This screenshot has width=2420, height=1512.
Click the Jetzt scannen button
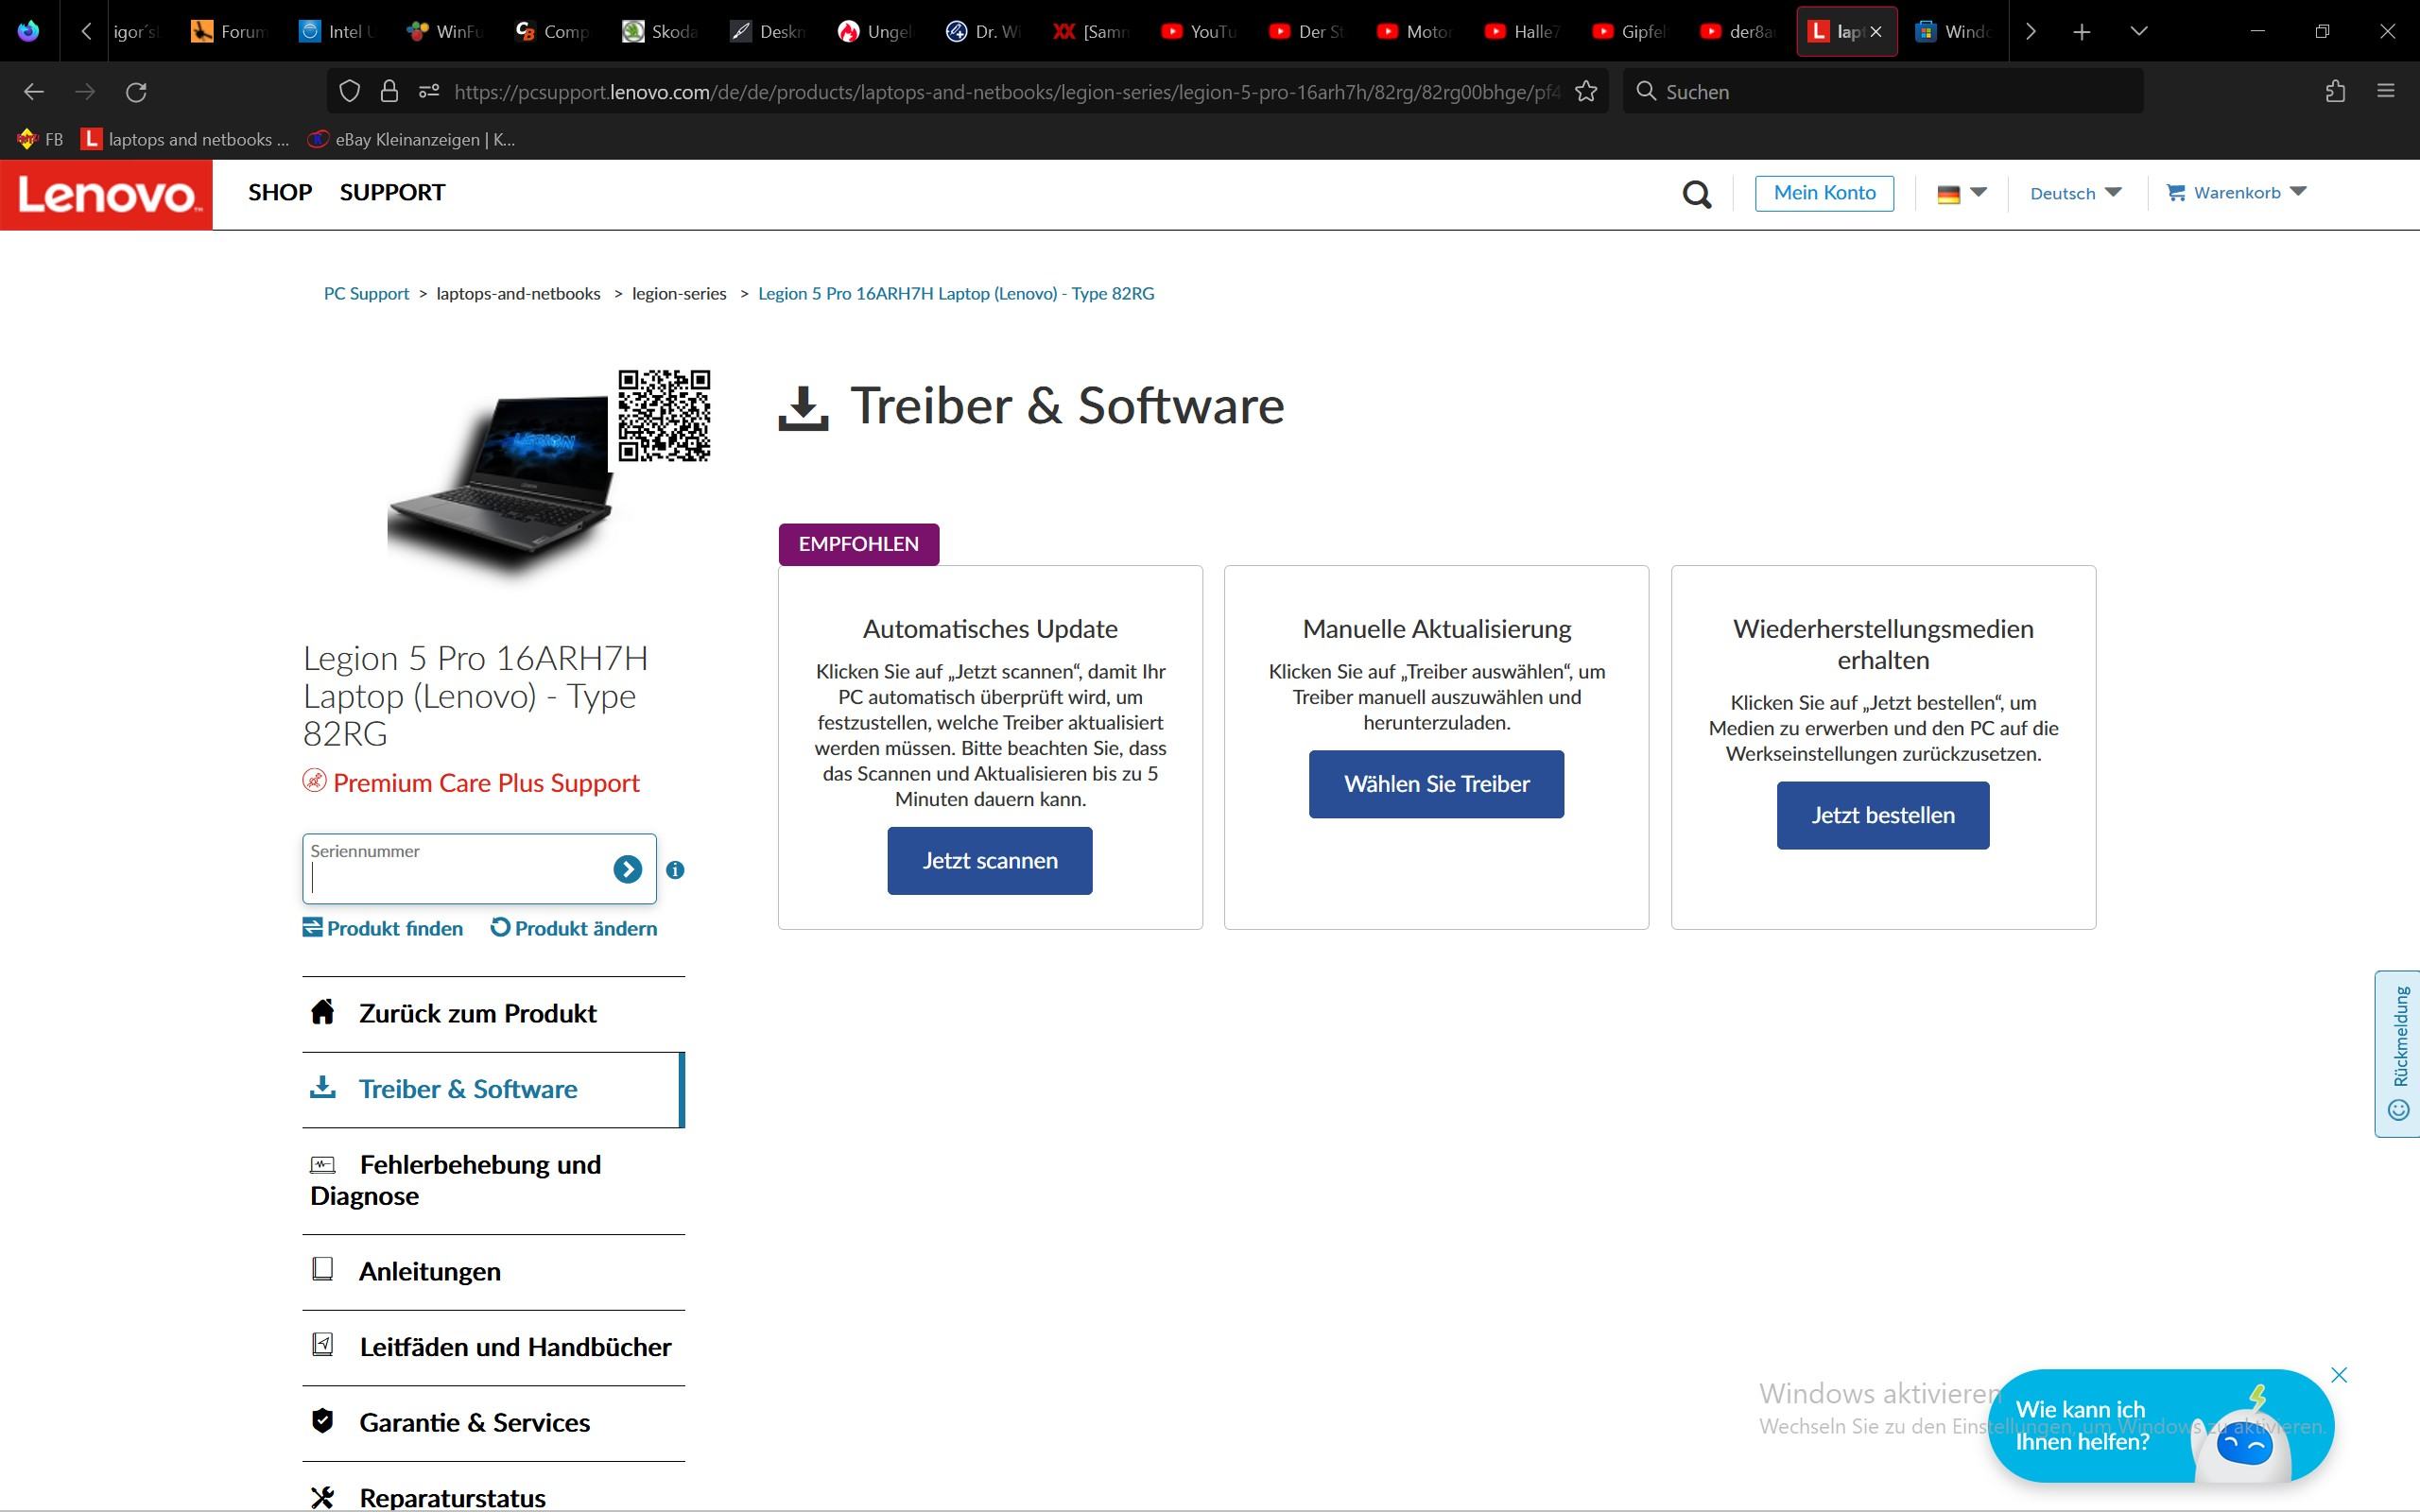click(x=990, y=861)
